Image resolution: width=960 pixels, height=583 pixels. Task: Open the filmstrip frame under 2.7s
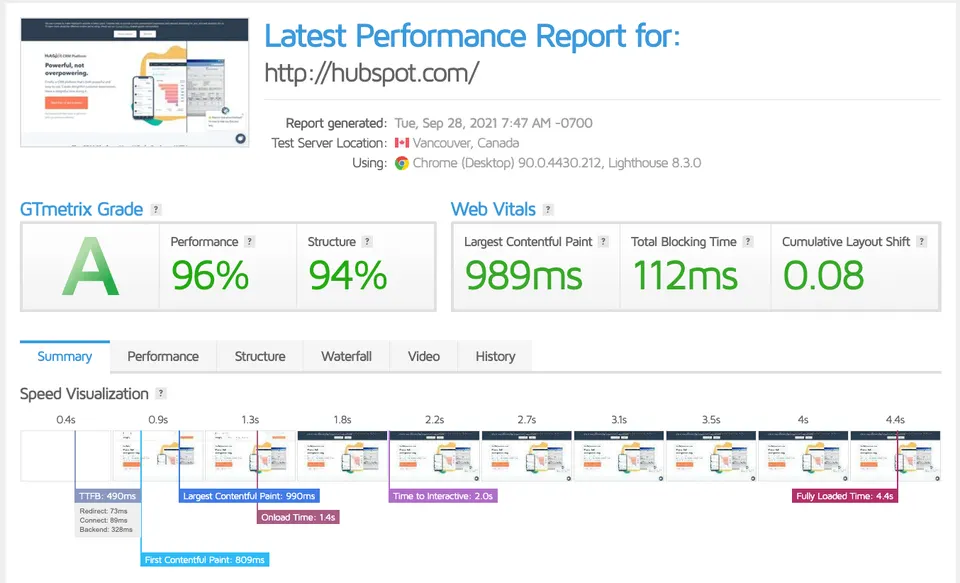527,456
